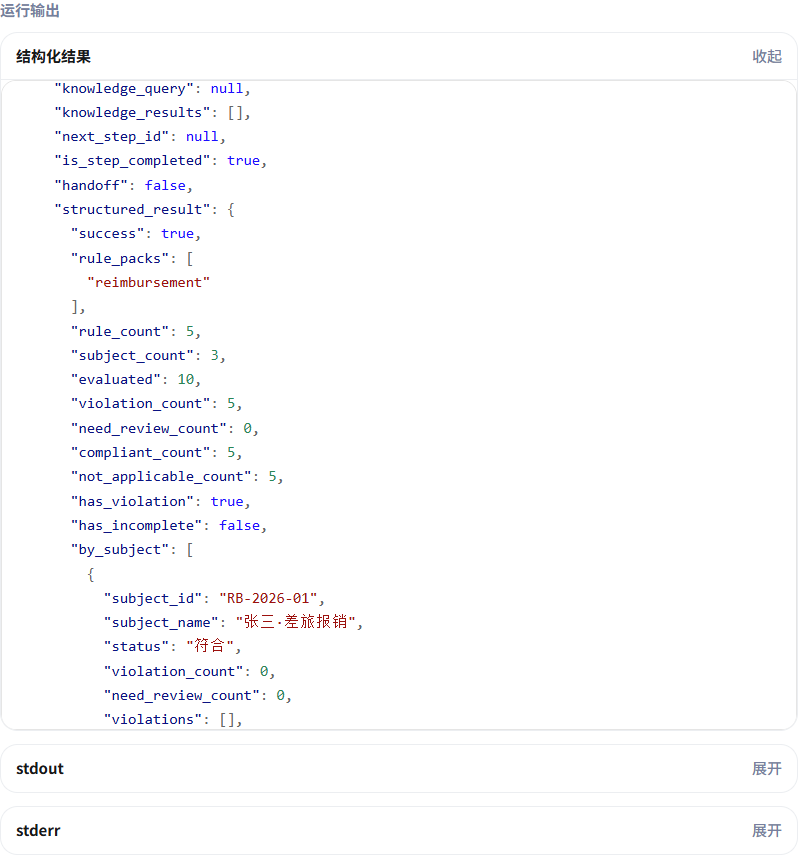Click the "subject_count" key
The image size is (798, 855).
(132, 356)
